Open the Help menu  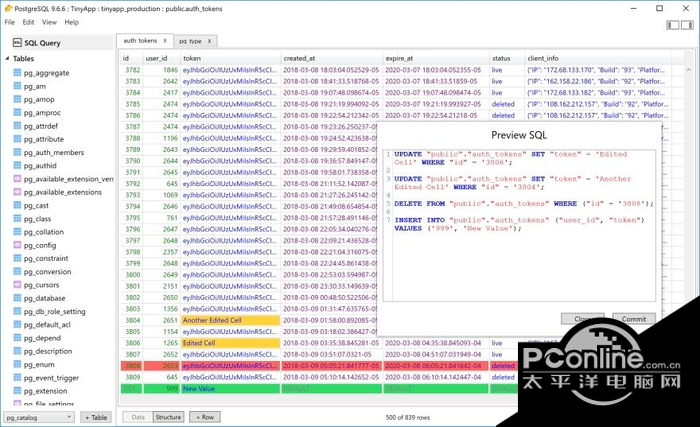click(x=71, y=22)
